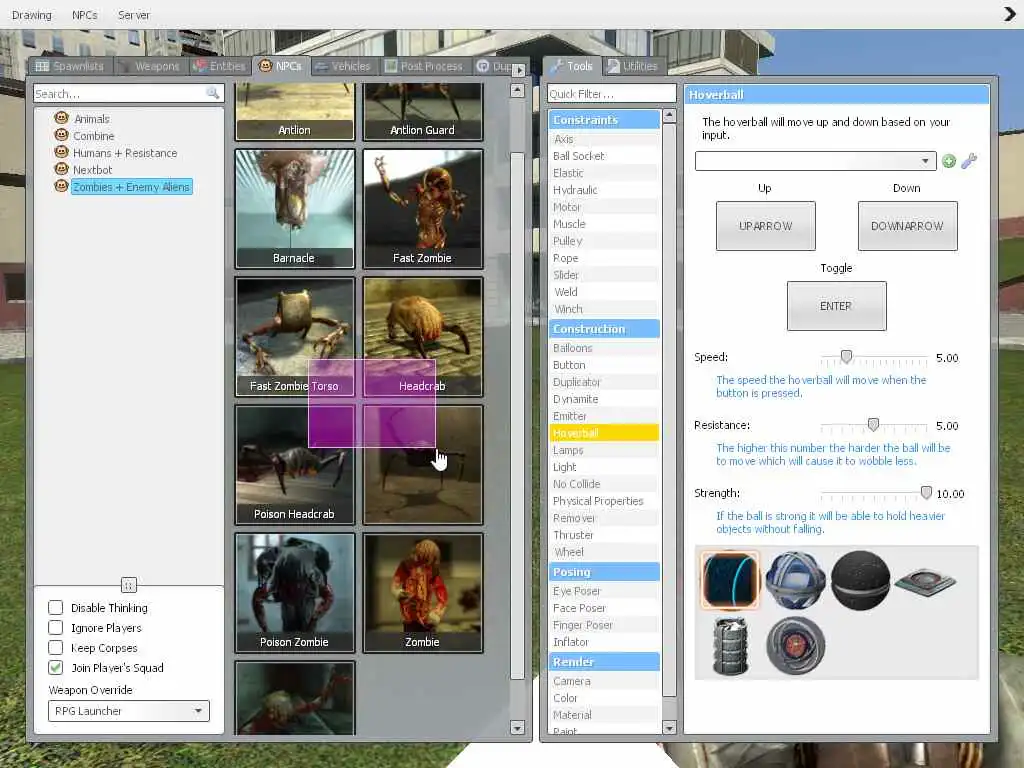Show more spawn menu tabs arrow

tap(519, 69)
